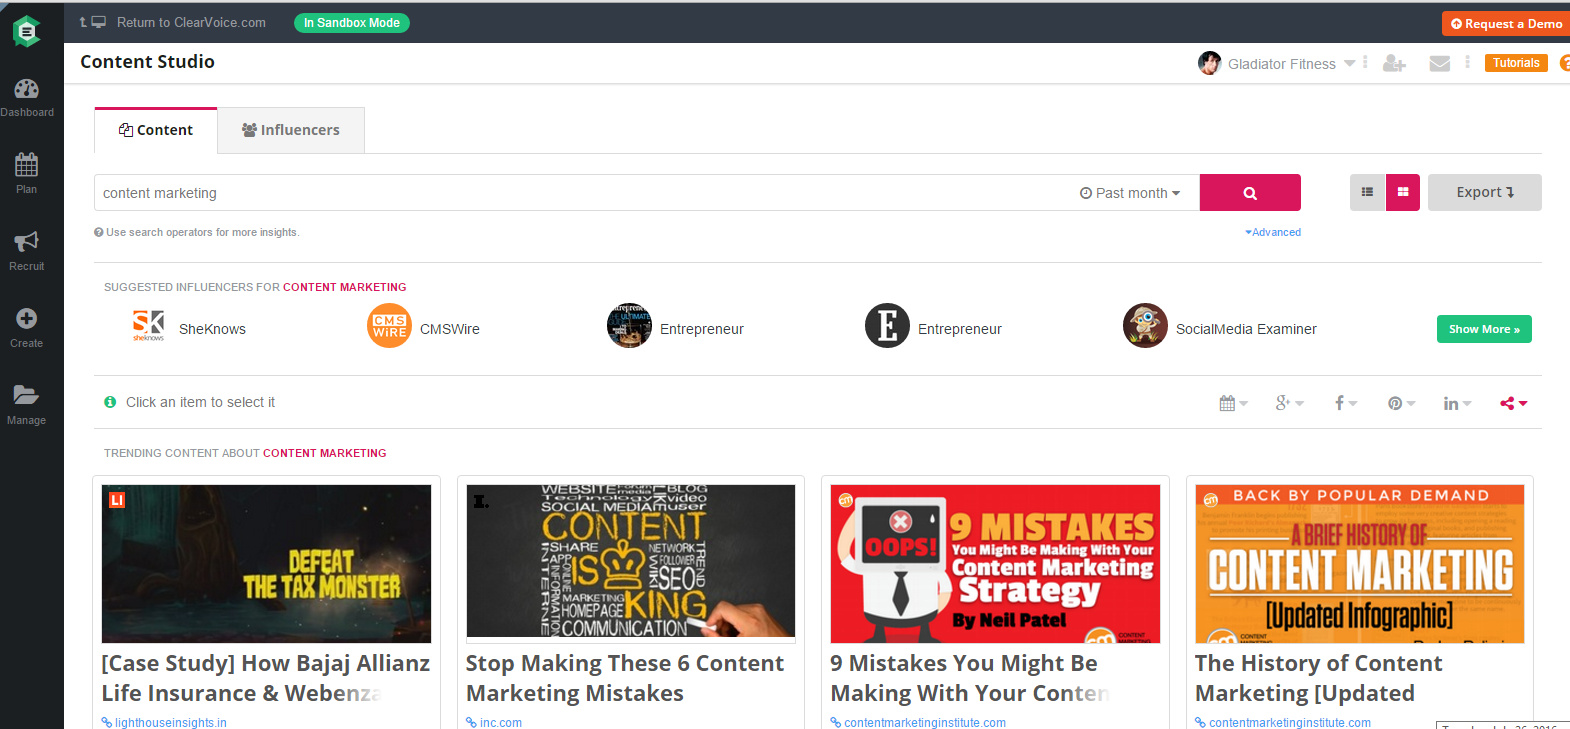Select the 9 Mistakes article thumbnail
The width and height of the screenshot is (1570, 729).
tap(995, 564)
